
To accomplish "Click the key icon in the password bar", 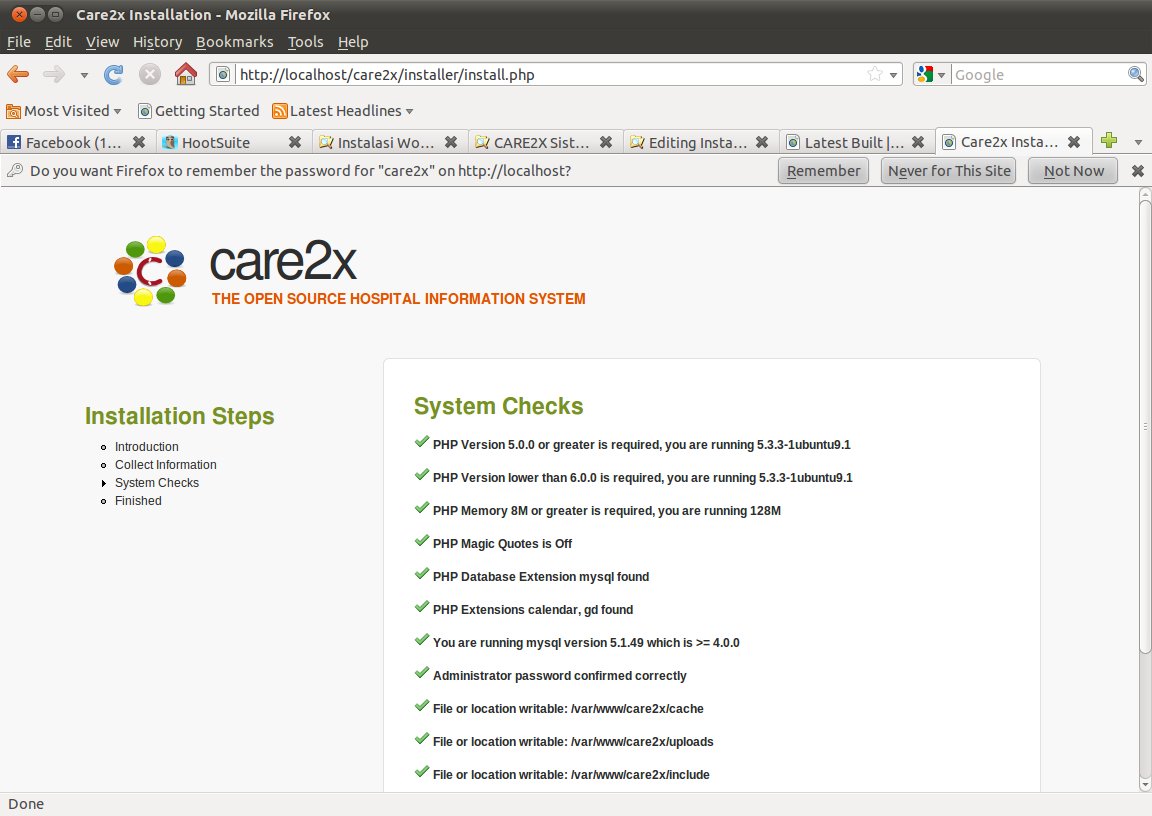I will tap(15, 170).
